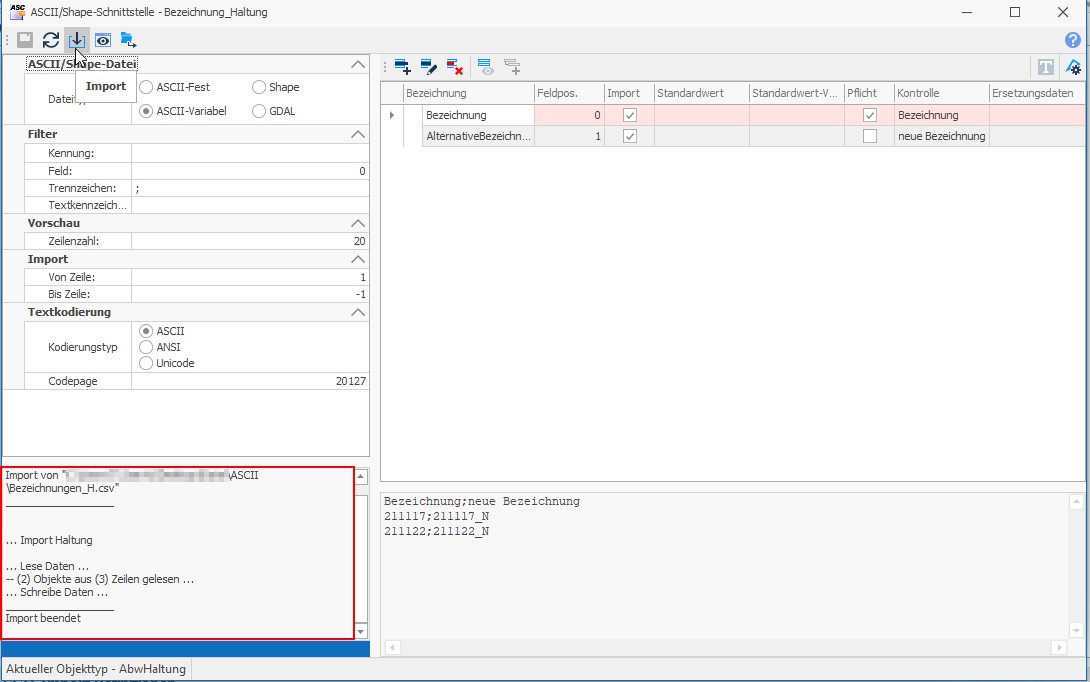The image size is (1090, 682).
Task: Open the help question mark icon
Action: [x=1073, y=40]
